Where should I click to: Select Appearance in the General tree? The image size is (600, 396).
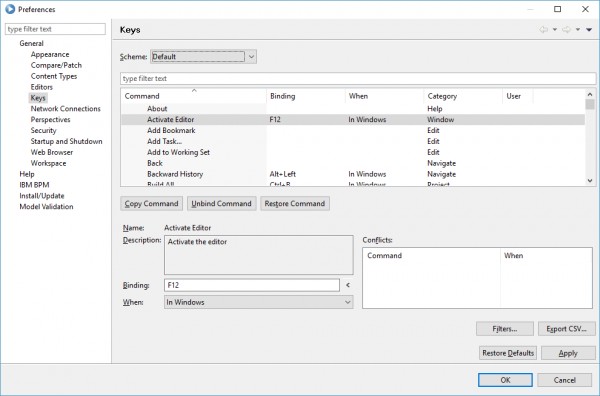click(50, 54)
